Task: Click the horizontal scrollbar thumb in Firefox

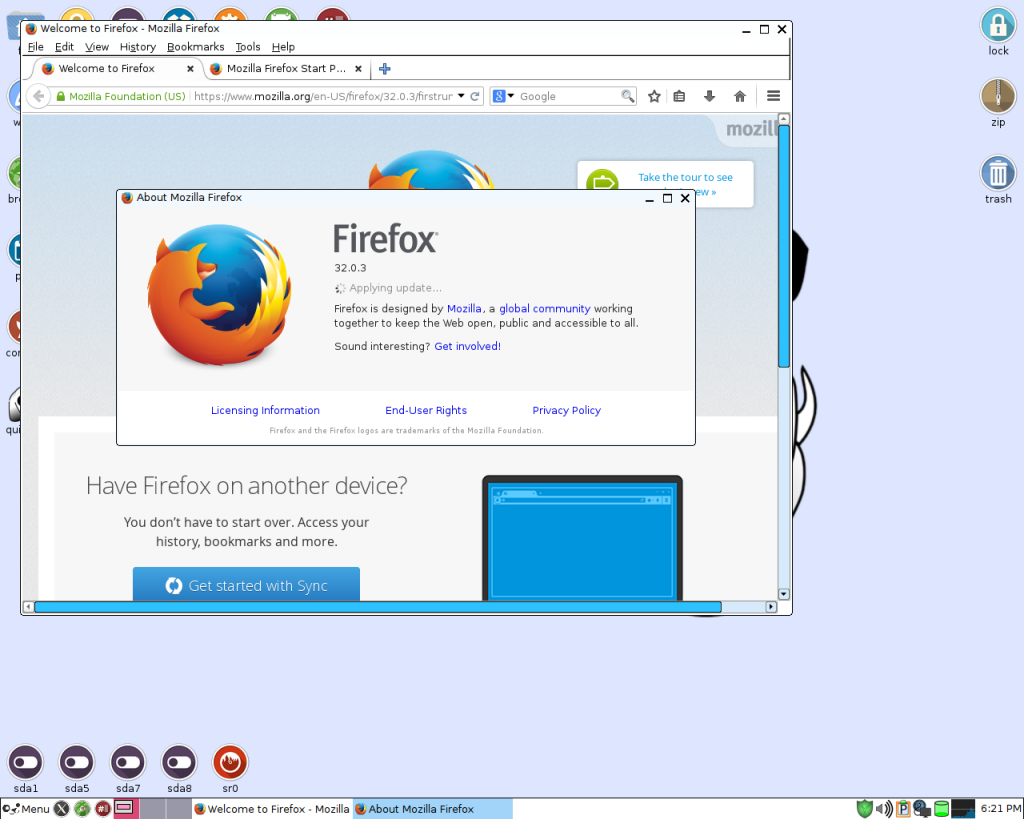Action: tap(377, 607)
